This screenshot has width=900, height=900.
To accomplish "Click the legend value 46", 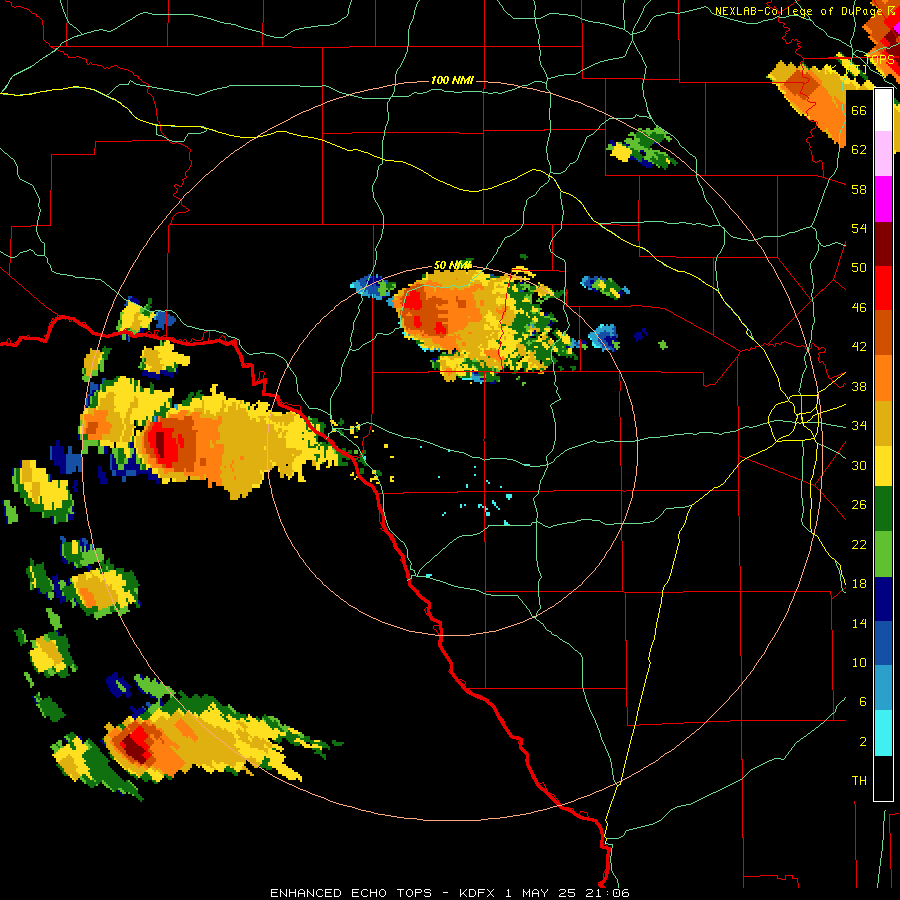I will [859, 308].
